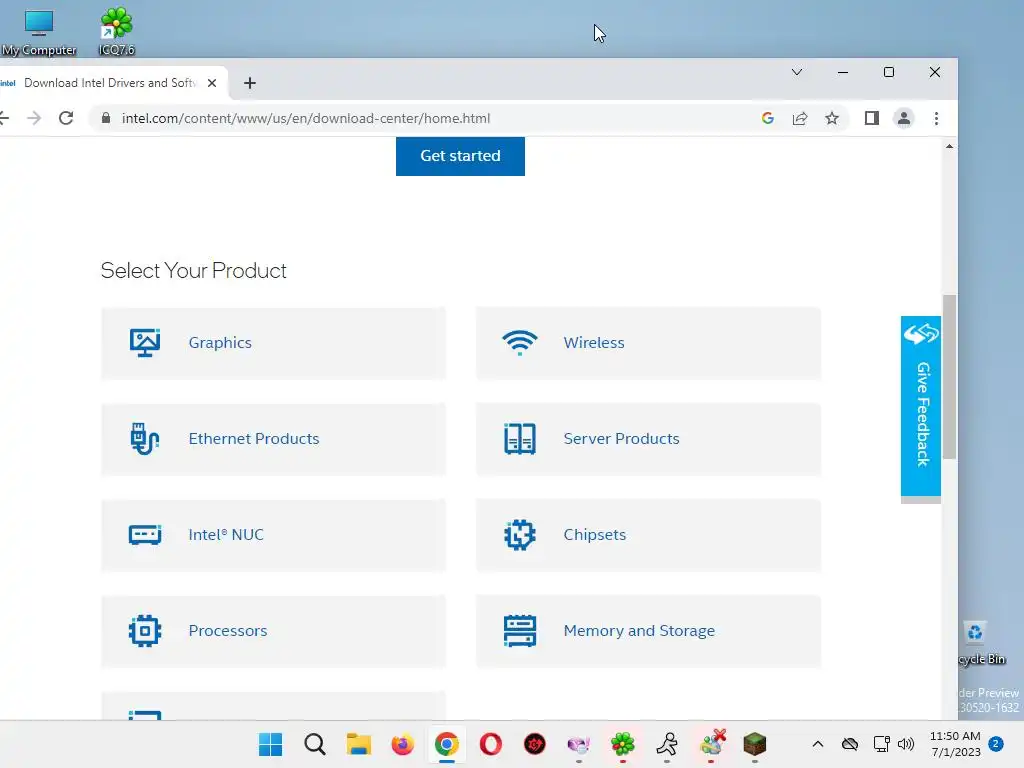Viewport: 1024px width, 768px height.
Task: Click the site lock security icon
Action: tap(105, 118)
